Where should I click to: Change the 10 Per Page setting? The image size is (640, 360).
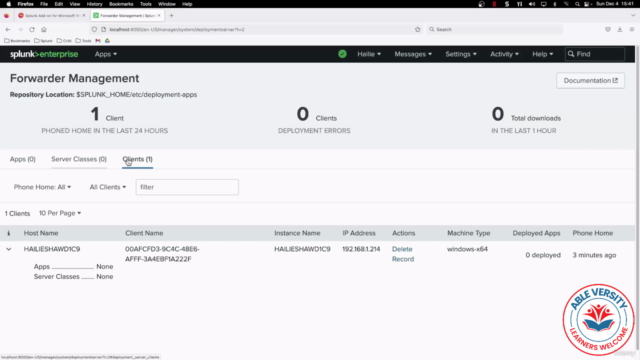[x=60, y=213]
